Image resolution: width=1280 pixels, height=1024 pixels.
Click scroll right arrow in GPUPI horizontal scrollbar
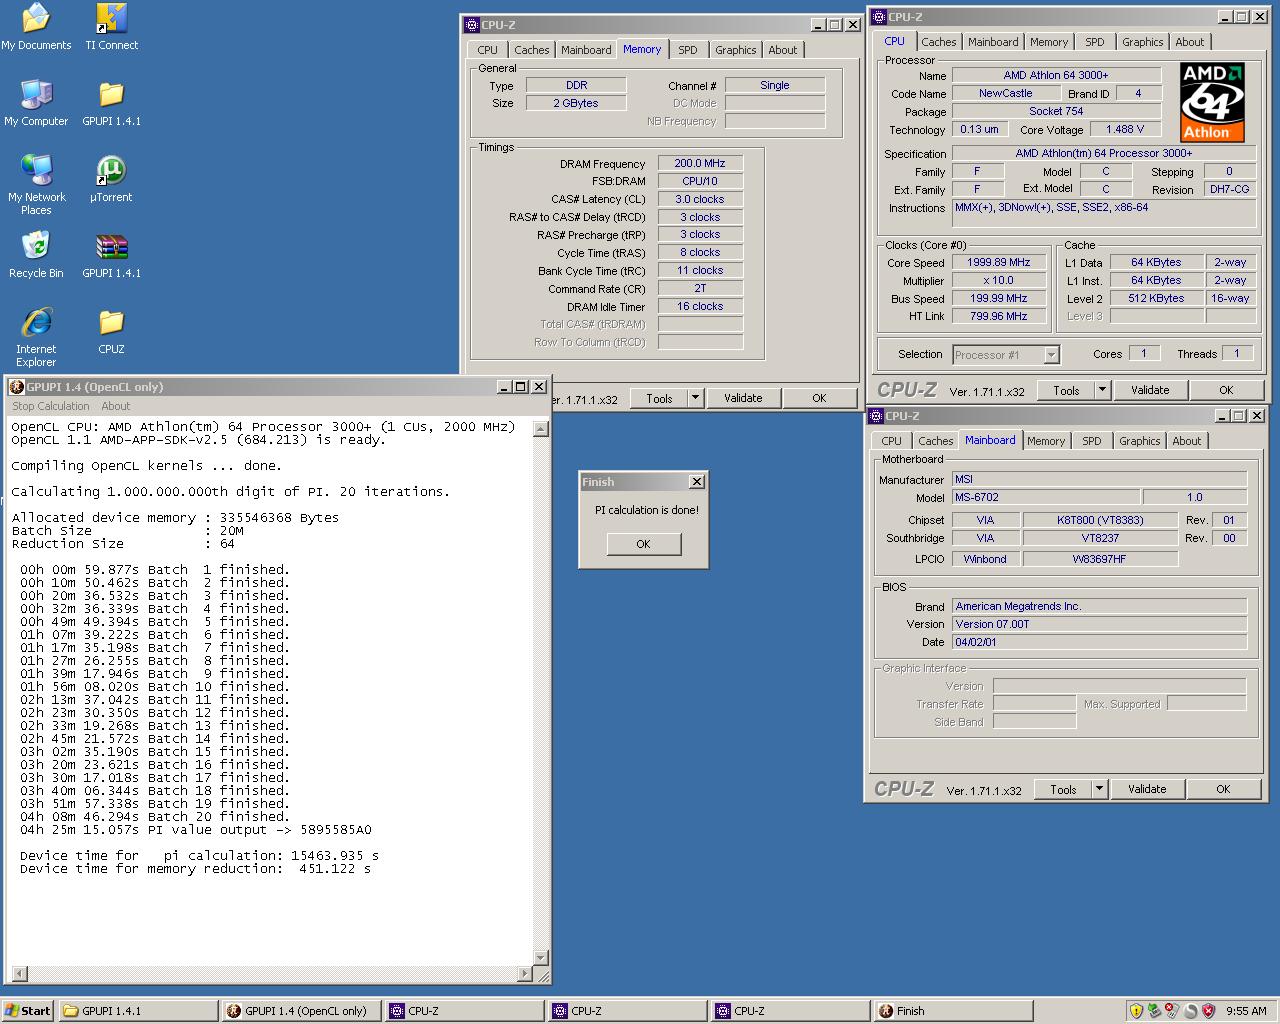click(x=525, y=974)
